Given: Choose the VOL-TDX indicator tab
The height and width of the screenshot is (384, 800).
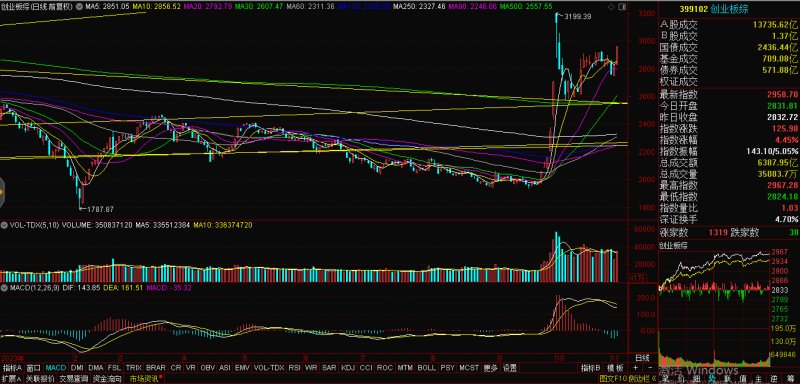Looking at the screenshot, I should pyautogui.click(x=269, y=368).
